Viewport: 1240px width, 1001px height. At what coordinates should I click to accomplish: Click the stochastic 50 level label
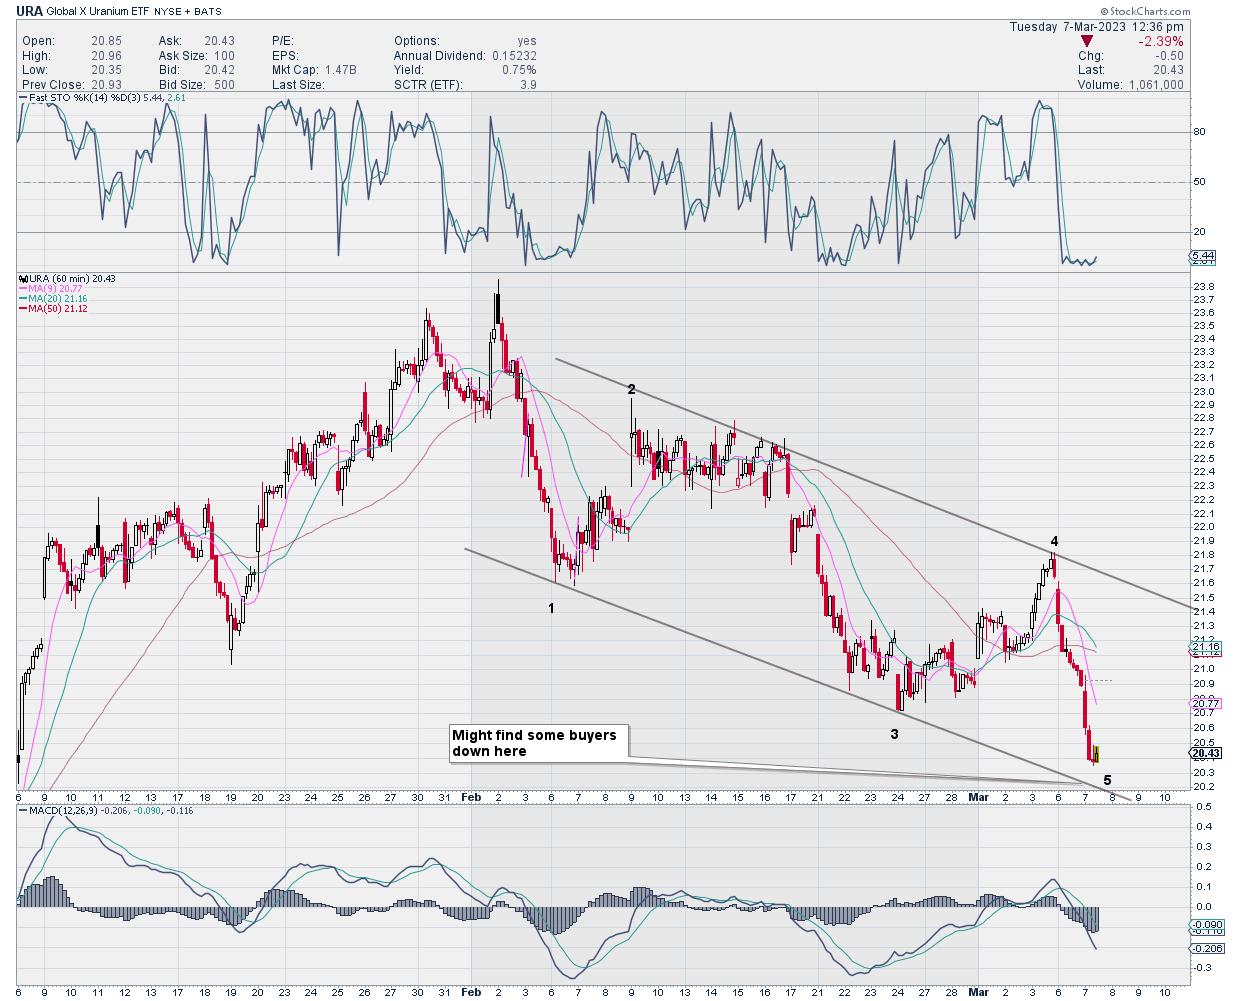1199,182
